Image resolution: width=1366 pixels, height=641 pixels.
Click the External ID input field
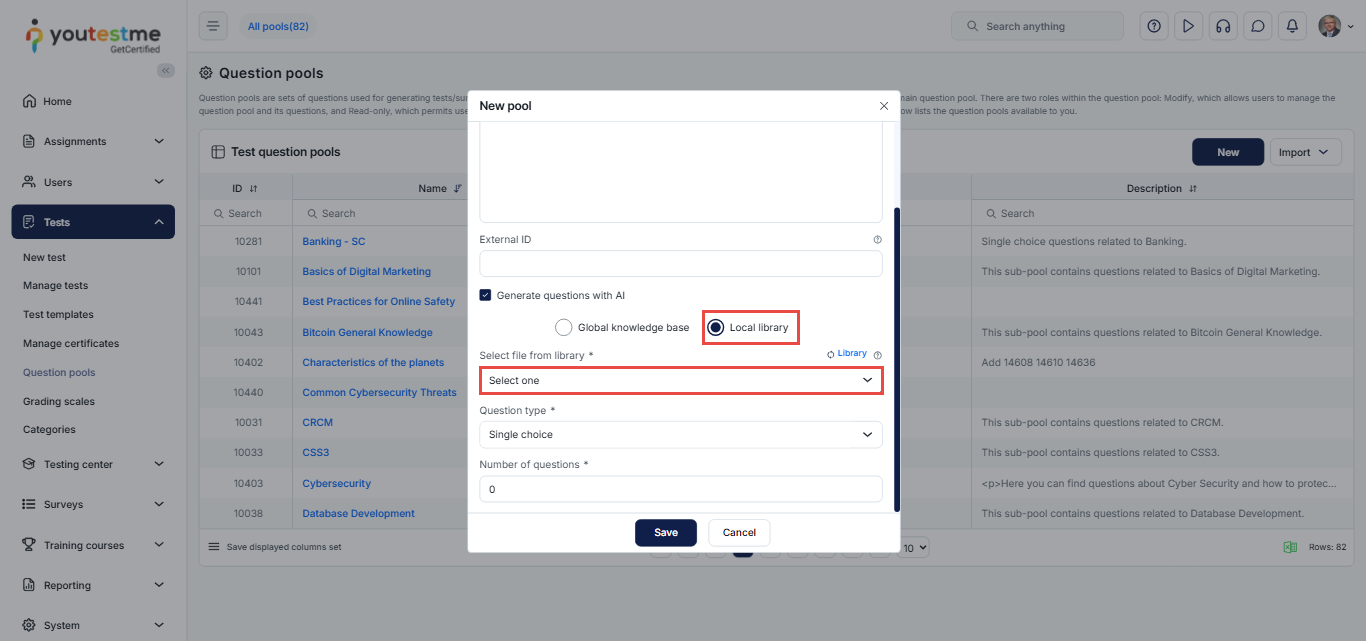pyautogui.click(x=681, y=264)
